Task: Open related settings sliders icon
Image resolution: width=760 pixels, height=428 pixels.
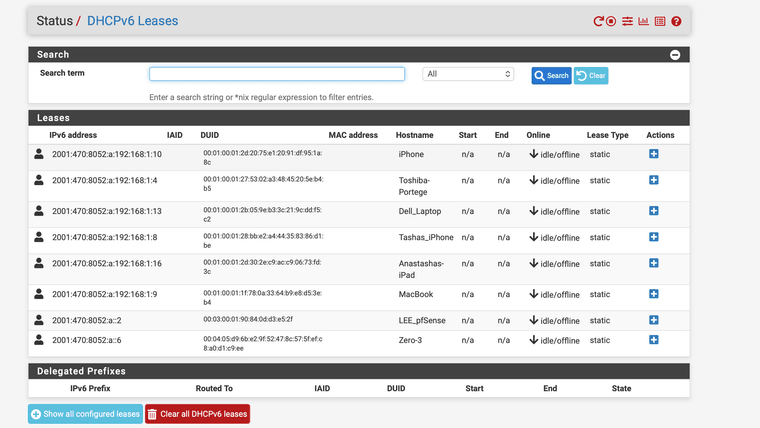Action: 628,21
